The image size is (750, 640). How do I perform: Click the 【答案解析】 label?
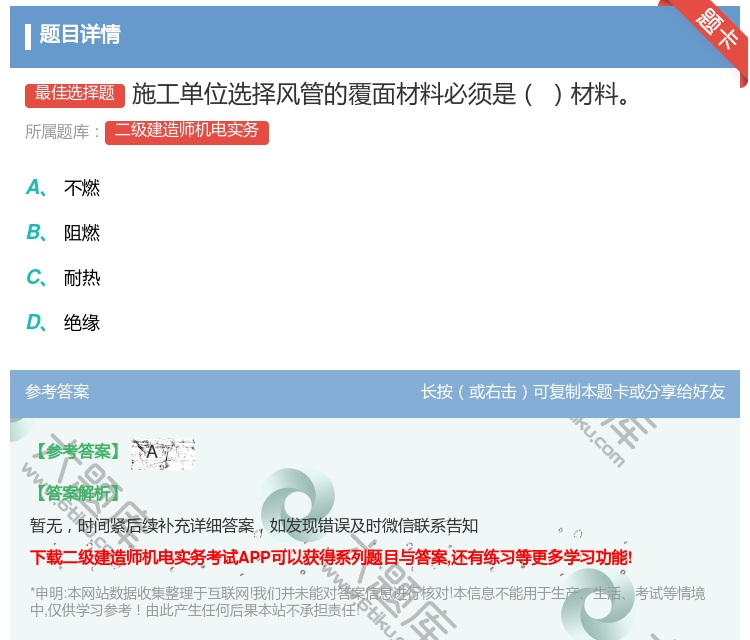click(x=78, y=493)
